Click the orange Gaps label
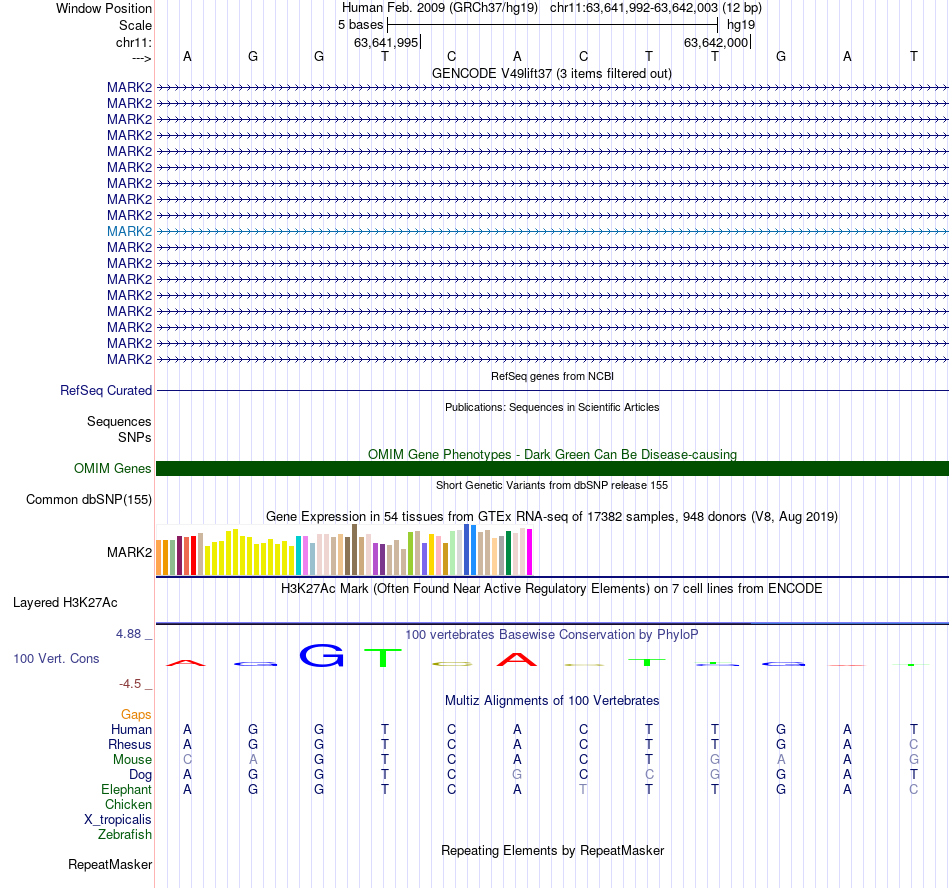950x888 pixels. coord(136,715)
